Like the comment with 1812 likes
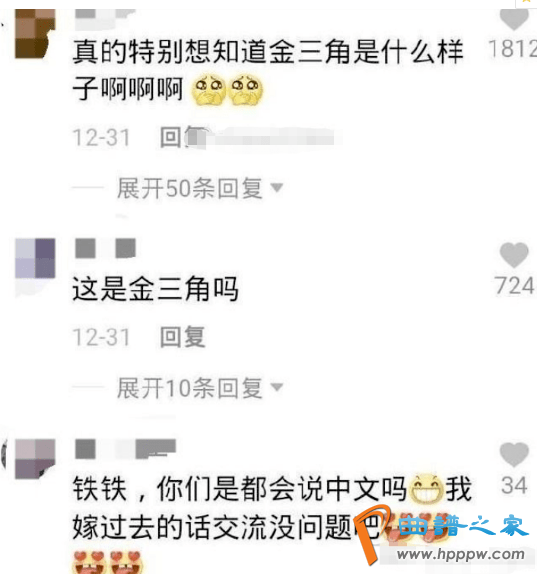Screen dimensions: 537x574 tap(514, 19)
